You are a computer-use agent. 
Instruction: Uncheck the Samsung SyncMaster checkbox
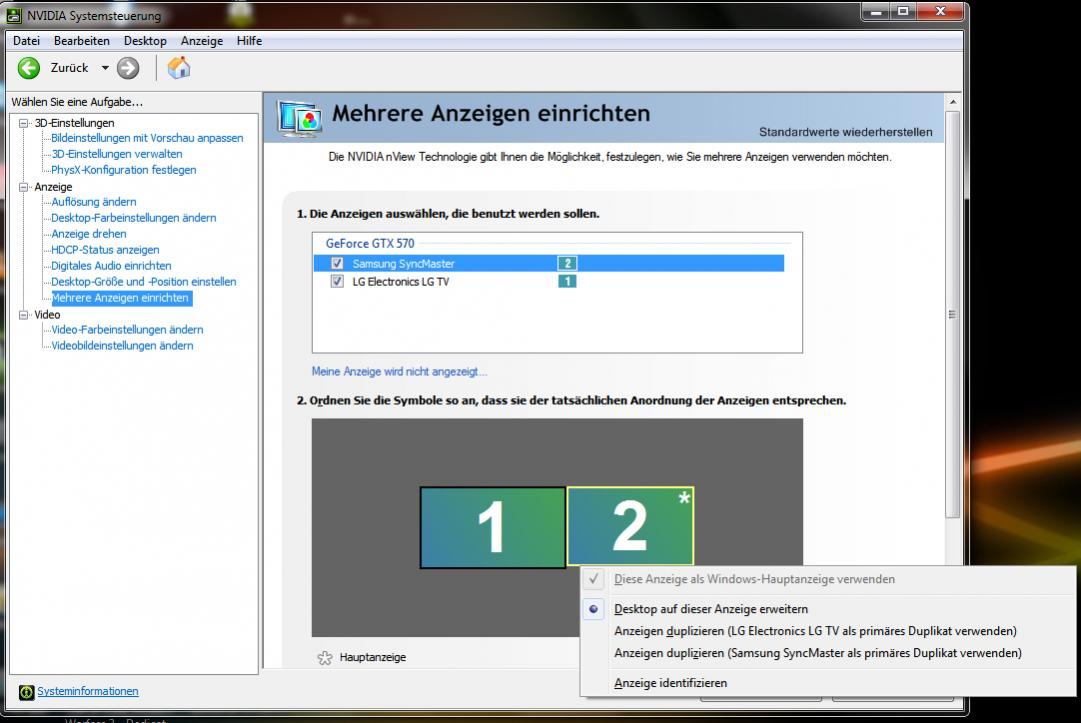[337, 263]
